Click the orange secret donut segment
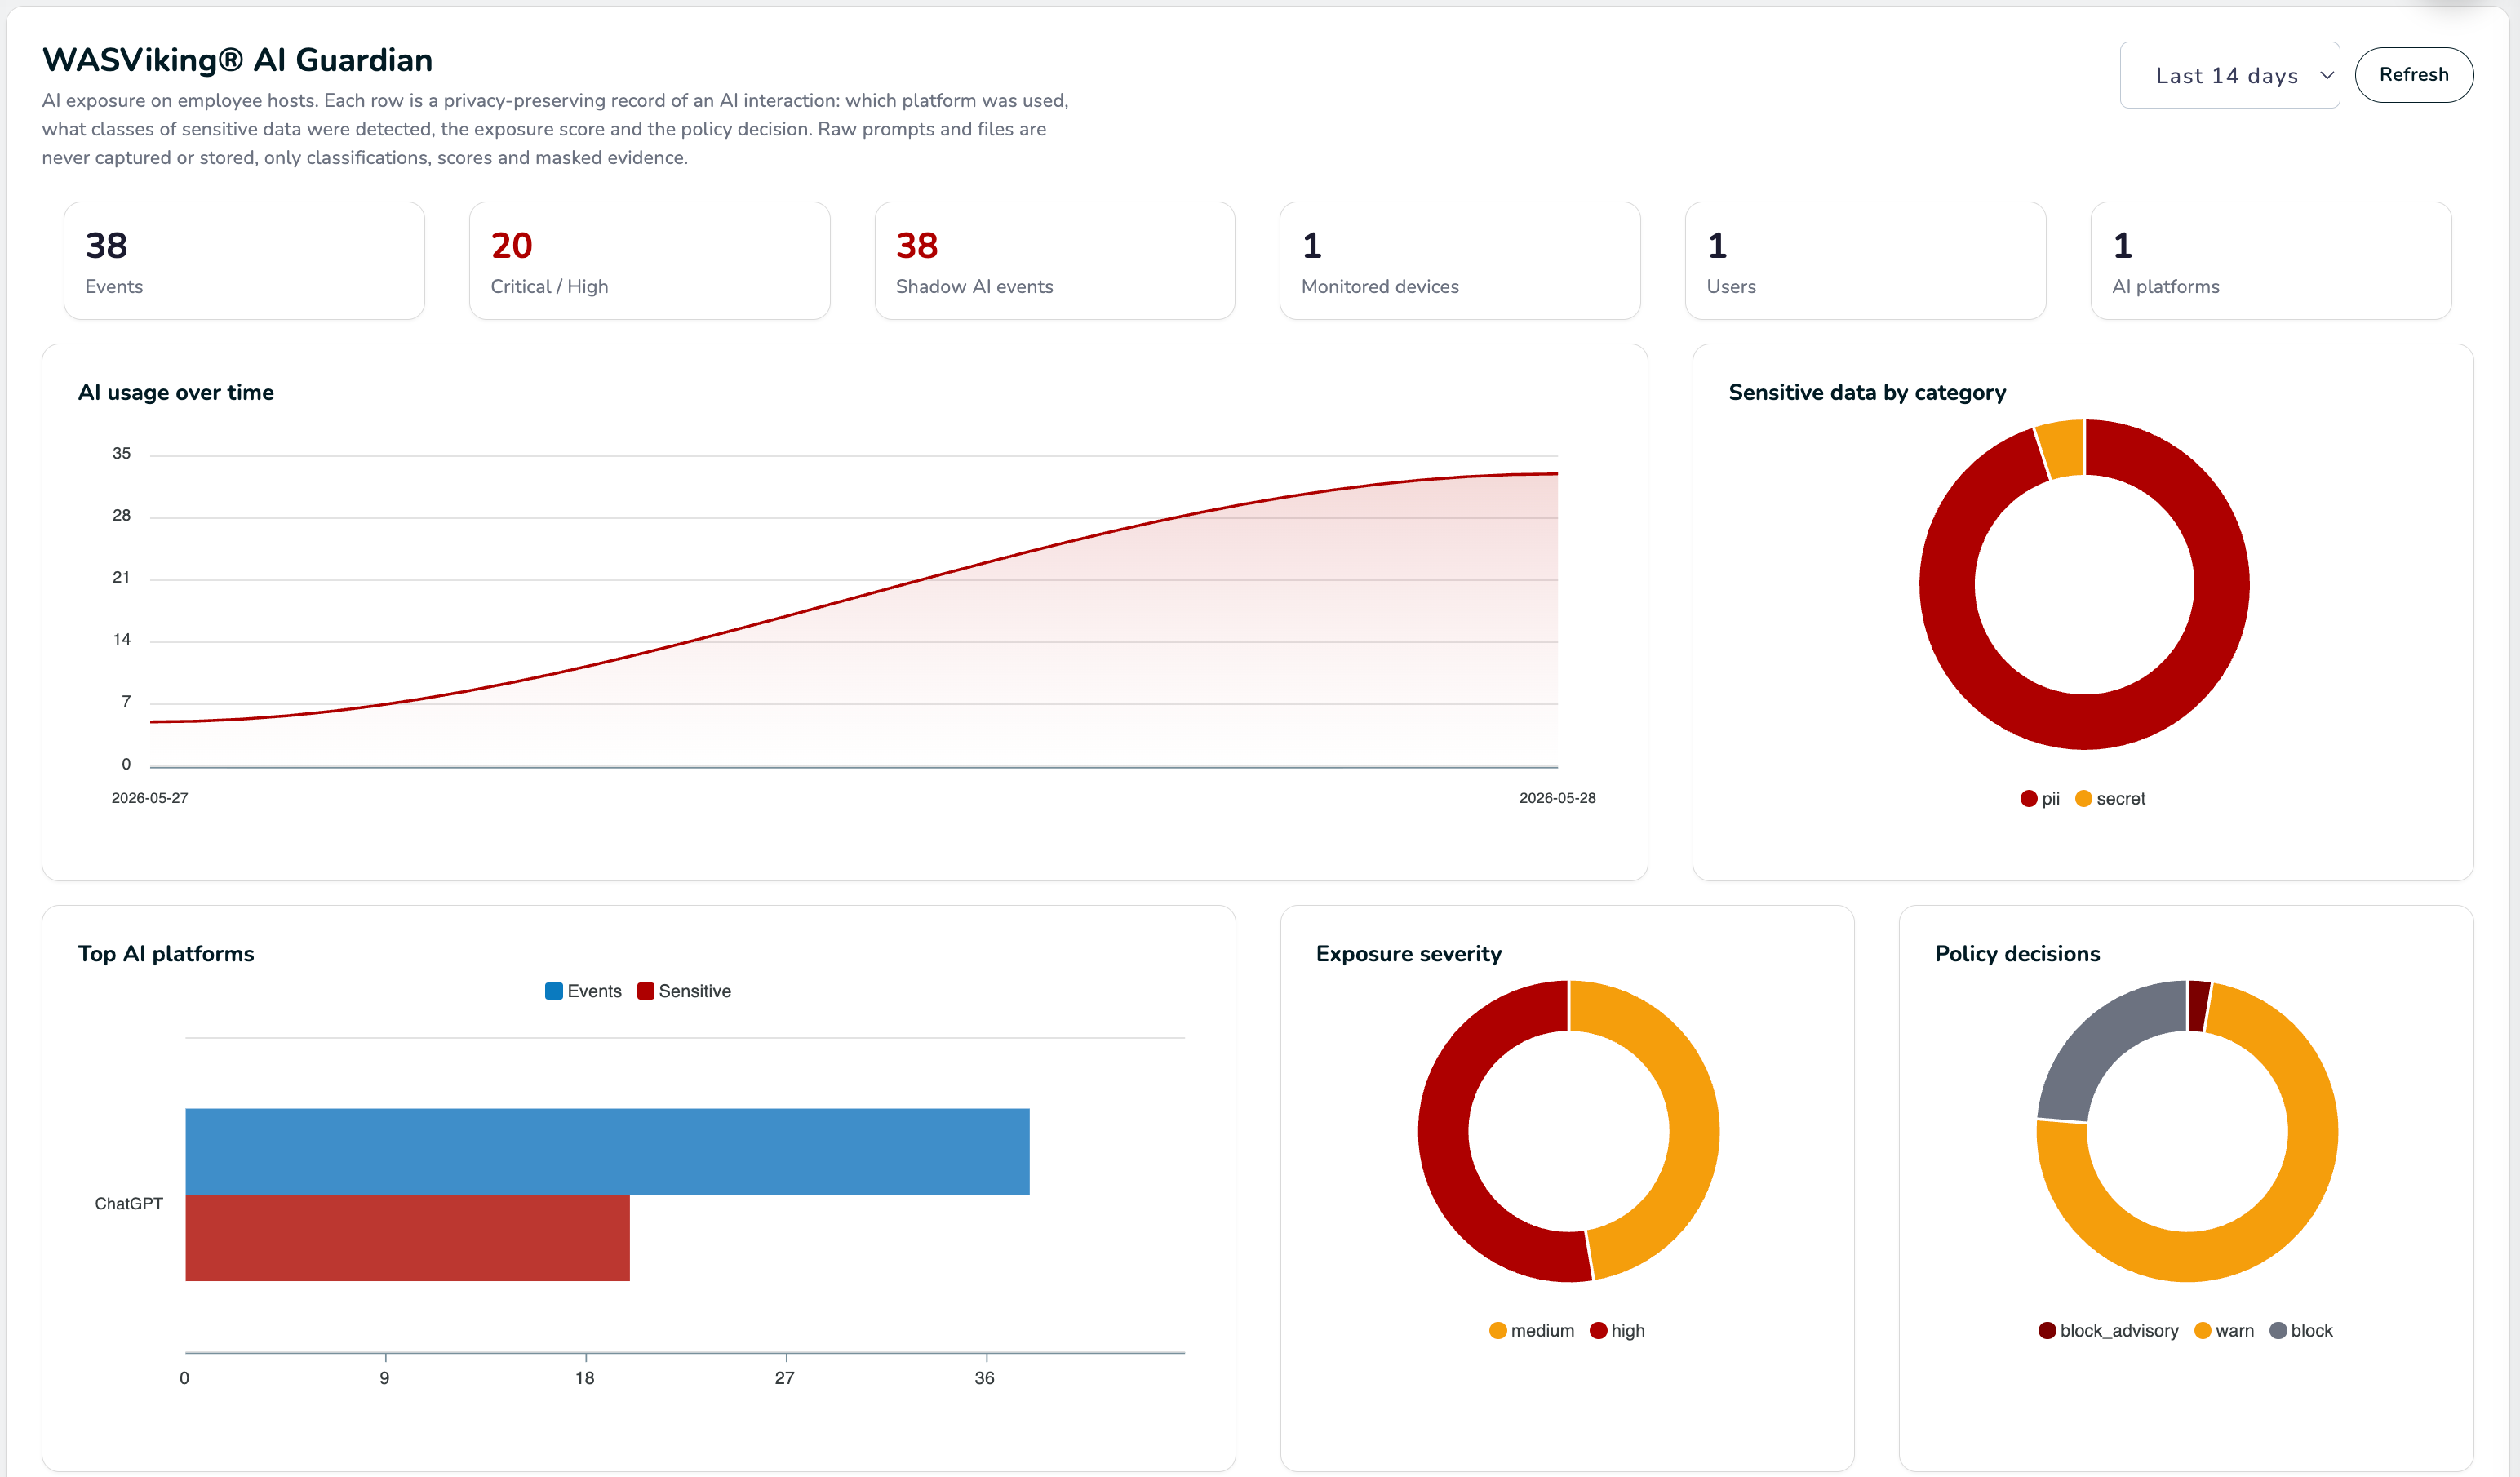This screenshot has width=2520, height=1477. pos(2062,448)
